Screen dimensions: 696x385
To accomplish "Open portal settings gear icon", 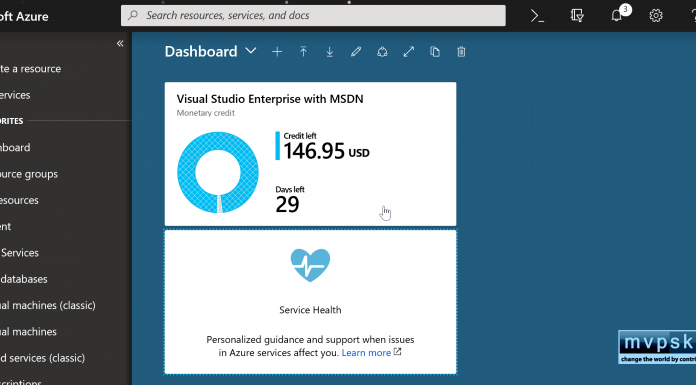I will pyautogui.click(x=656, y=16).
